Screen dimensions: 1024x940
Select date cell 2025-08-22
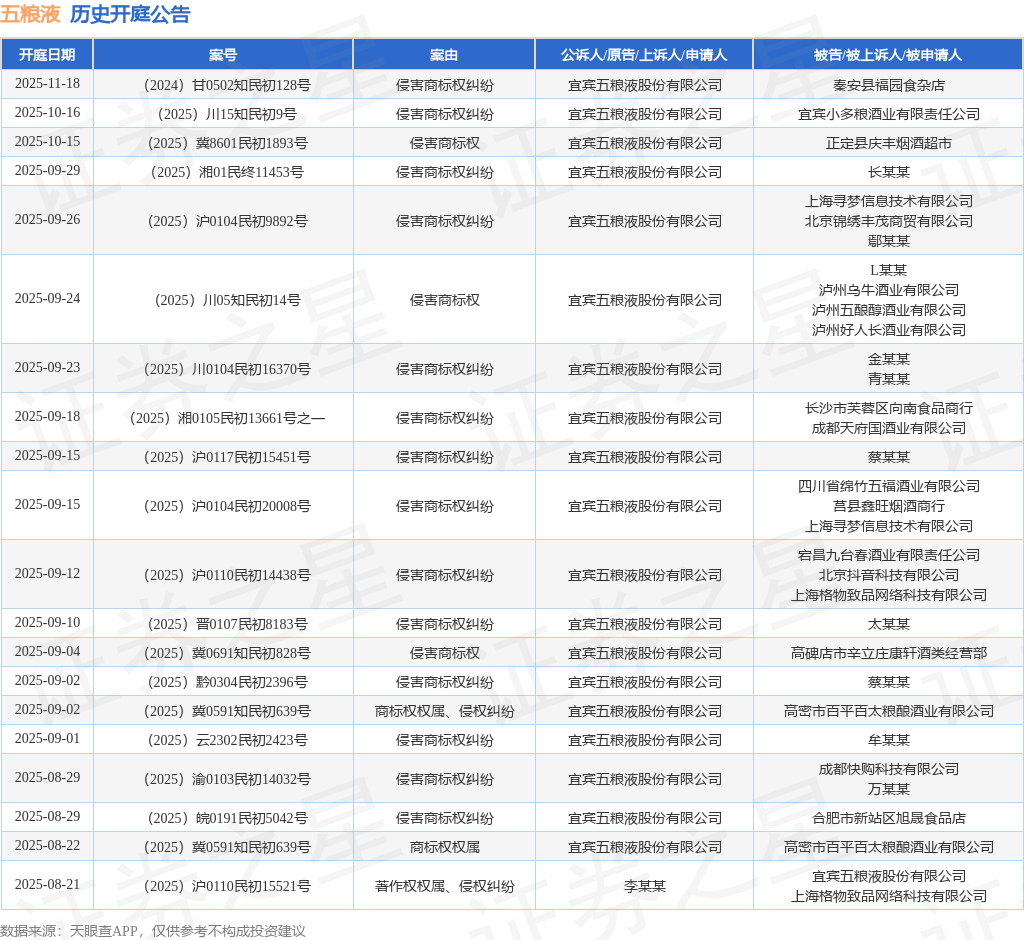click(x=47, y=845)
